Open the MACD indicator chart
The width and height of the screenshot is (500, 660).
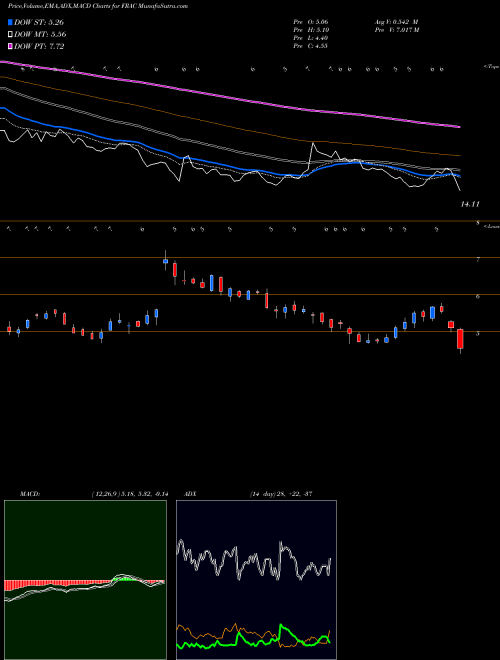pos(85,580)
